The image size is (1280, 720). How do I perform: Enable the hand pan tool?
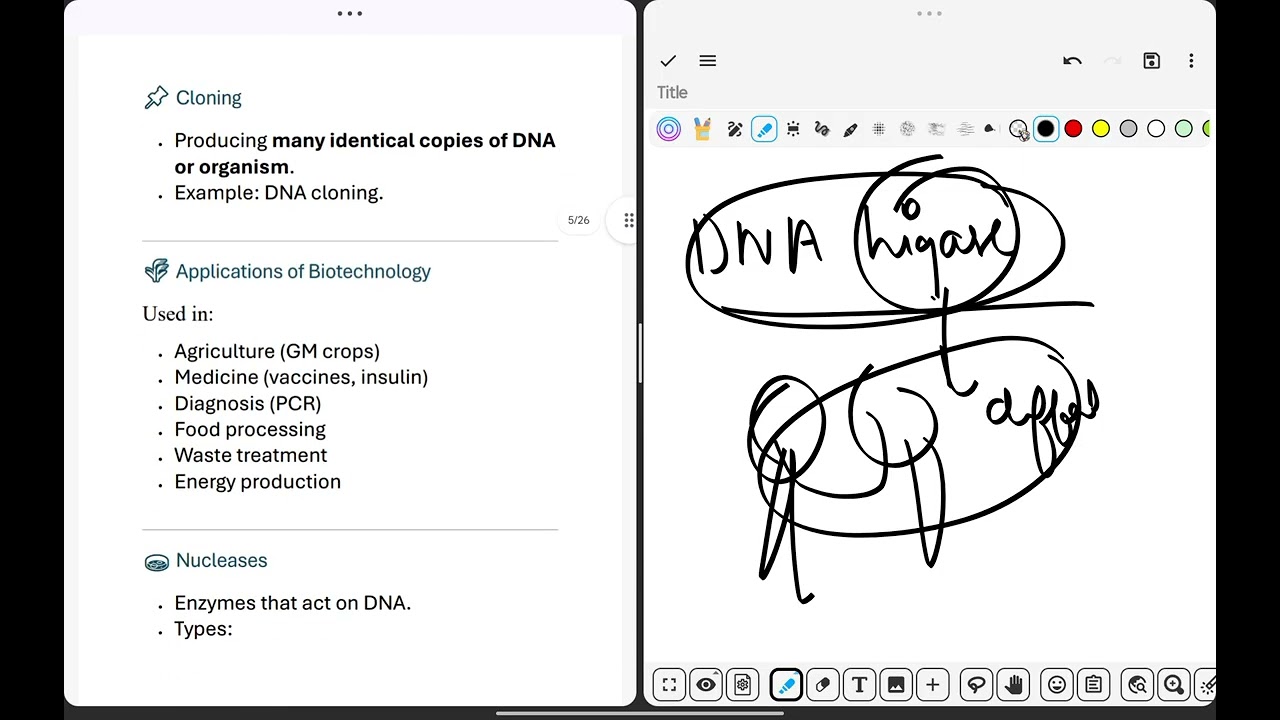tap(1014, 685)
